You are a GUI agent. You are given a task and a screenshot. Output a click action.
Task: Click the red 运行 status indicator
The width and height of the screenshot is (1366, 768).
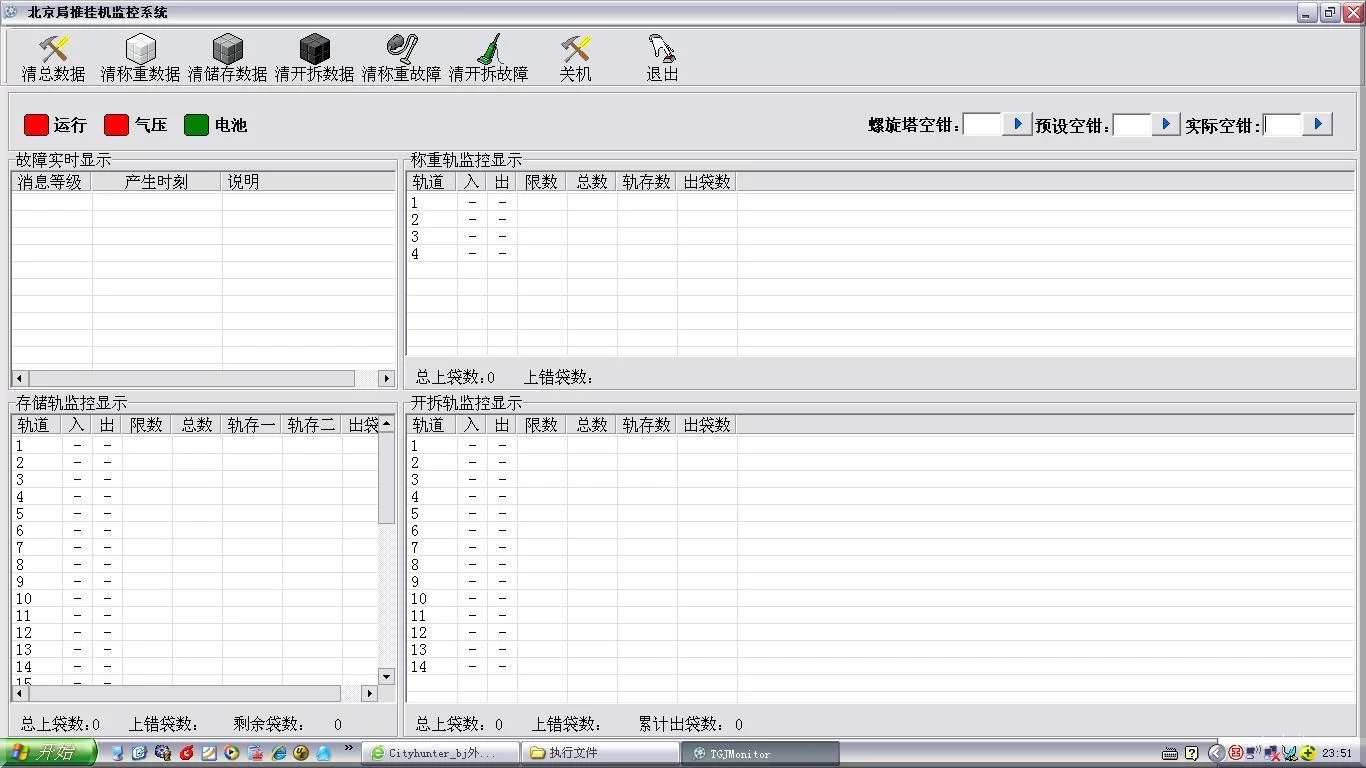click(x=37, y=125)
